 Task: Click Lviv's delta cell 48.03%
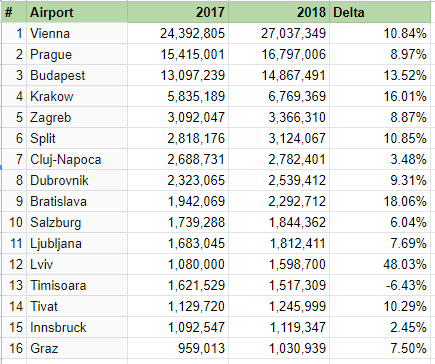(380, 264)
